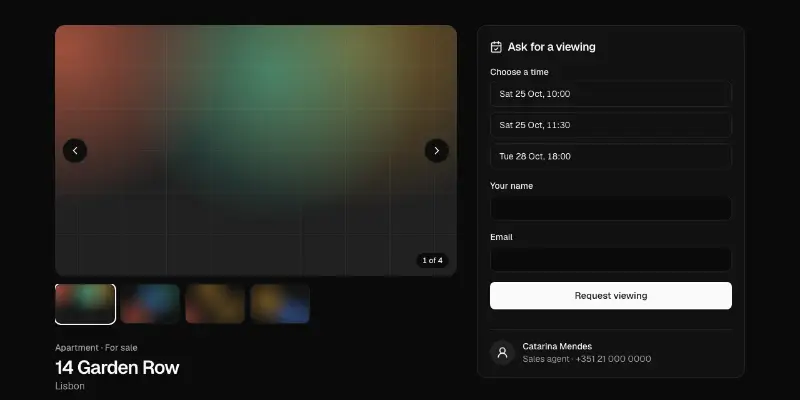Viewport: 800px width, 400px height.
Task: Show the second thumbnail photo
Action: [150, 304]
